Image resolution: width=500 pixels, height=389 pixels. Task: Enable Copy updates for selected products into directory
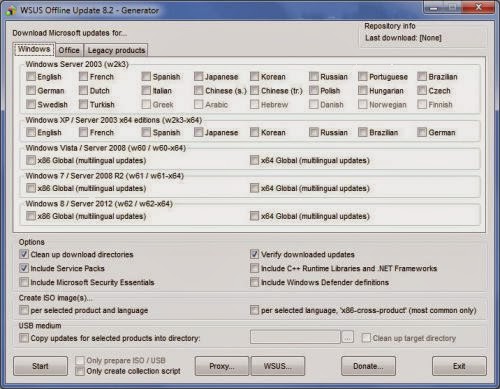click(x=24, y=338)
